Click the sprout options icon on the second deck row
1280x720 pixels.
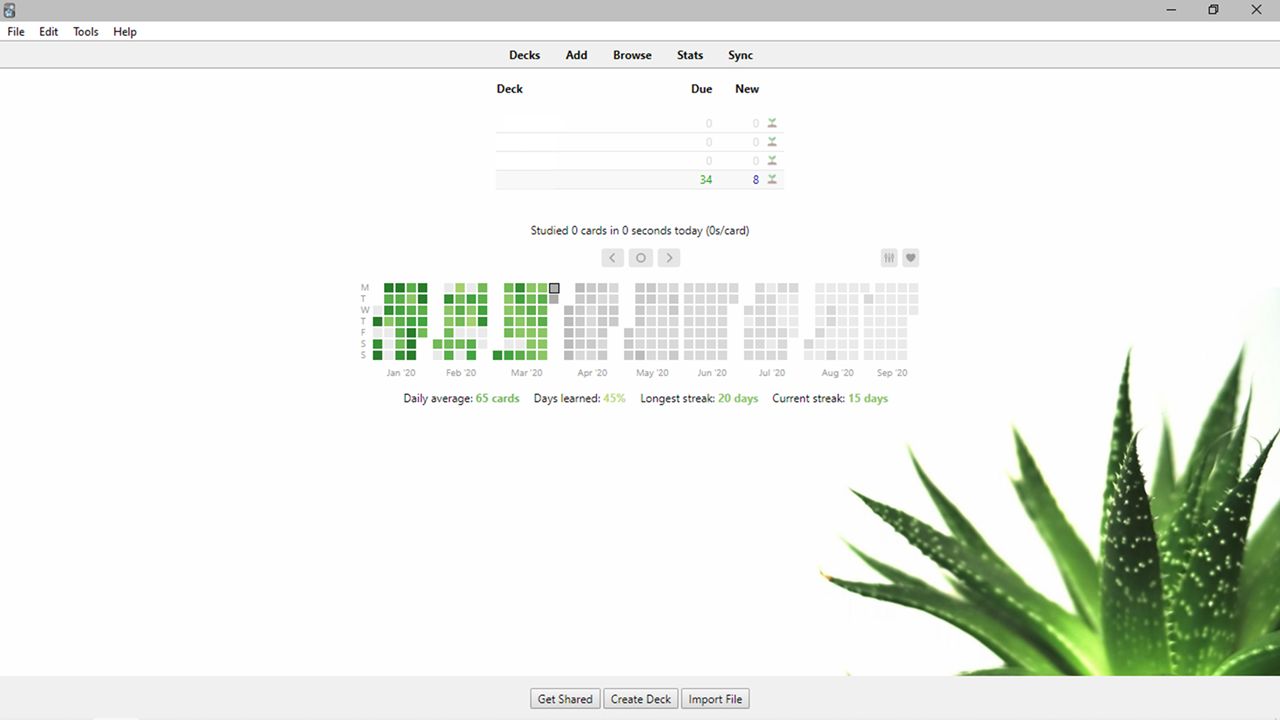[x=771, y=141]
